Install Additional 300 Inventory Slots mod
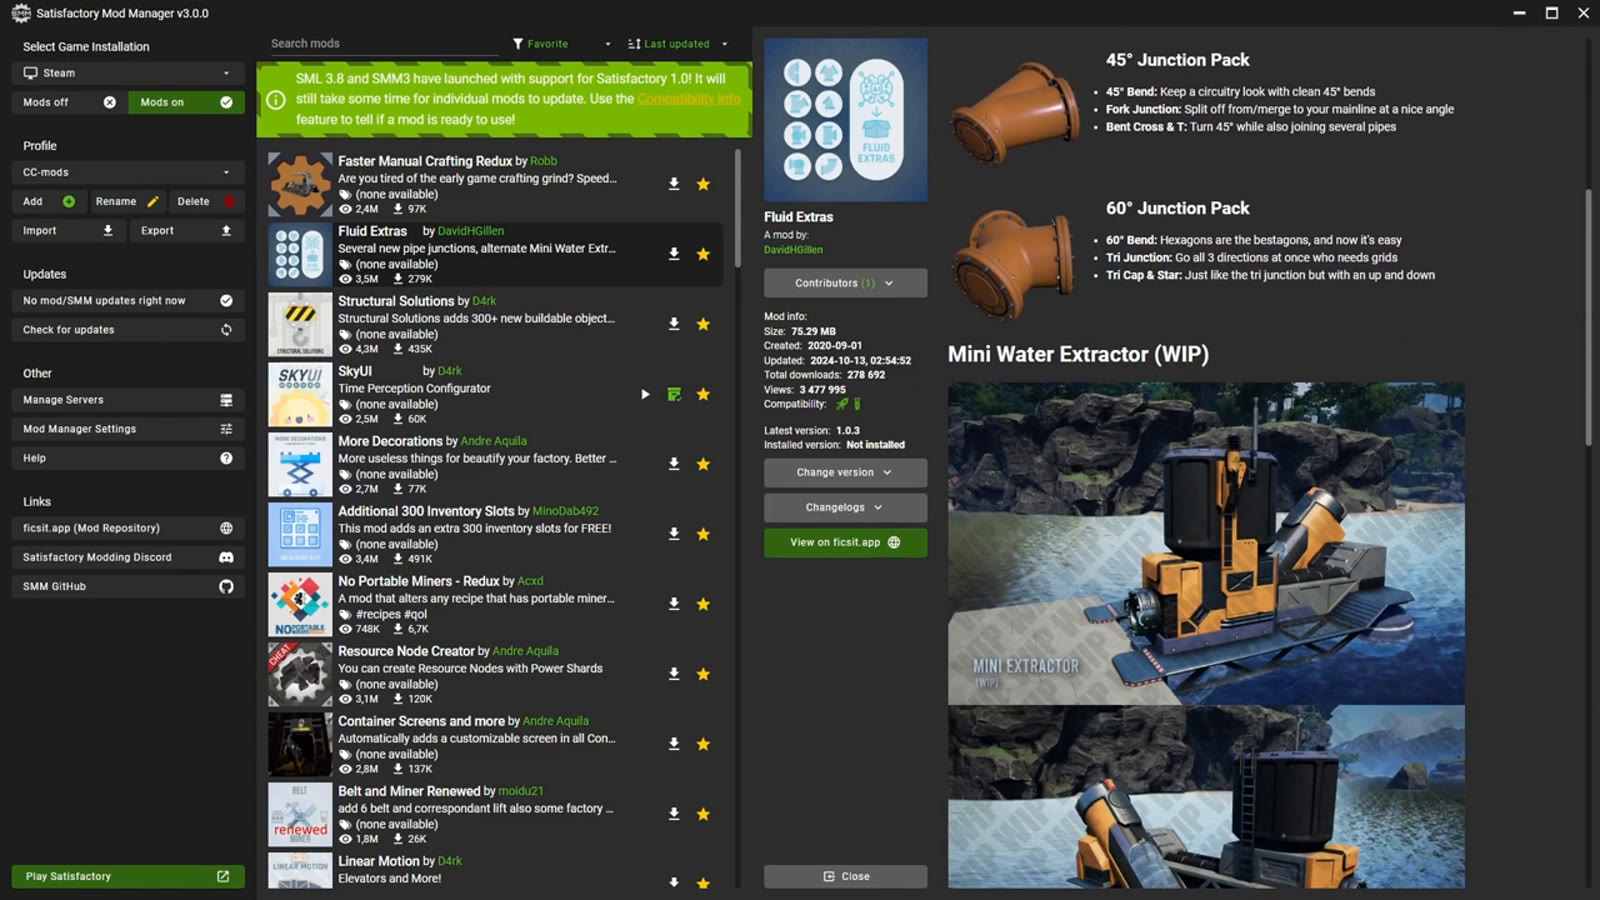Screen dimensions: 1600x900 point(674,534)
